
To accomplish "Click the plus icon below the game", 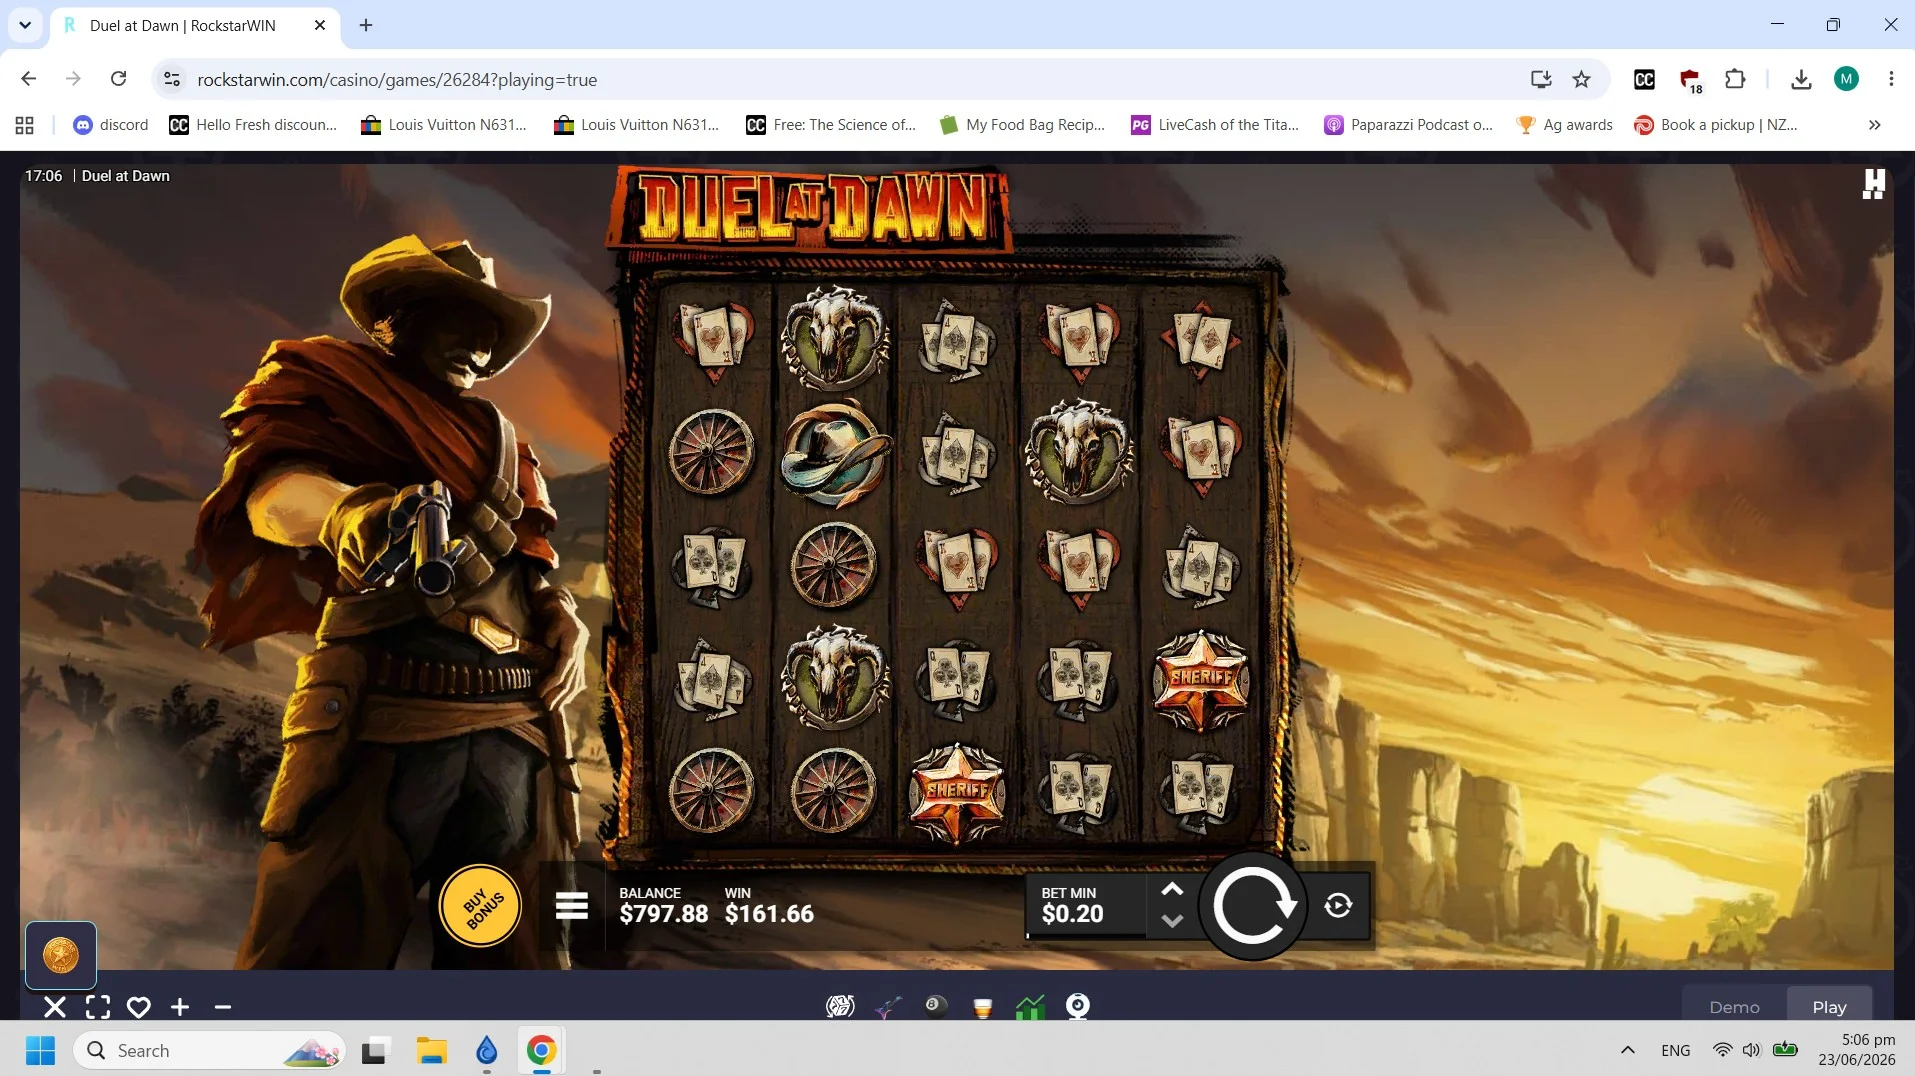I will 180,1007.
